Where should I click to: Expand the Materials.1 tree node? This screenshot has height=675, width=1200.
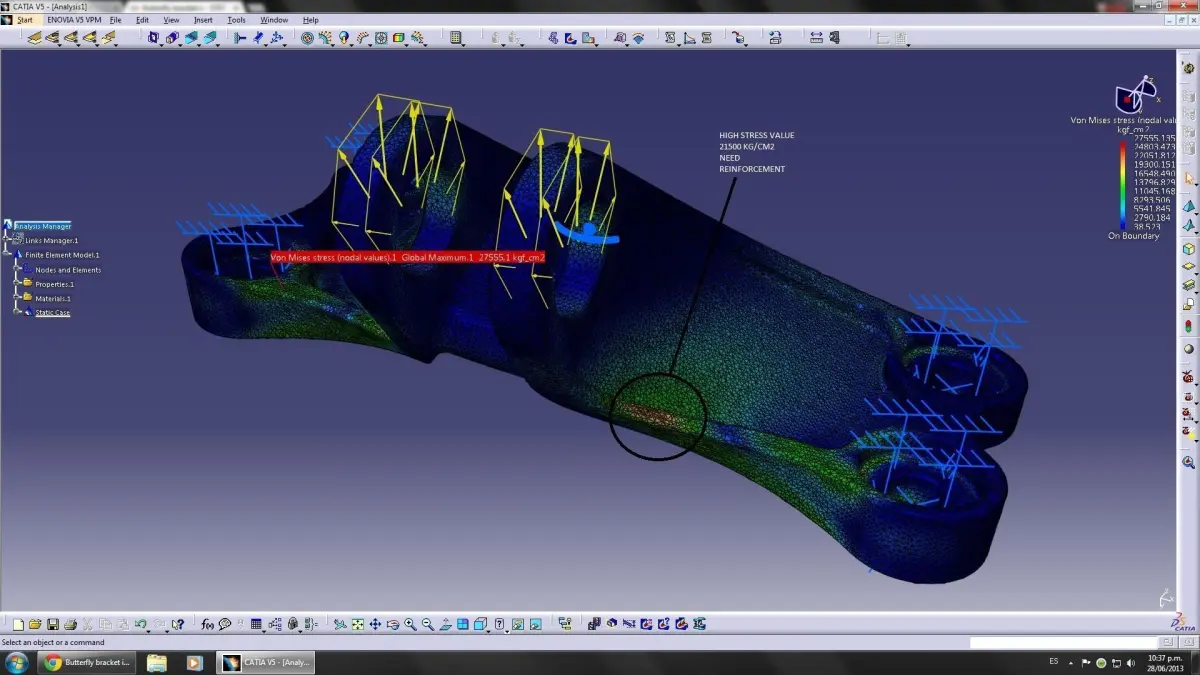click(16, 297)
